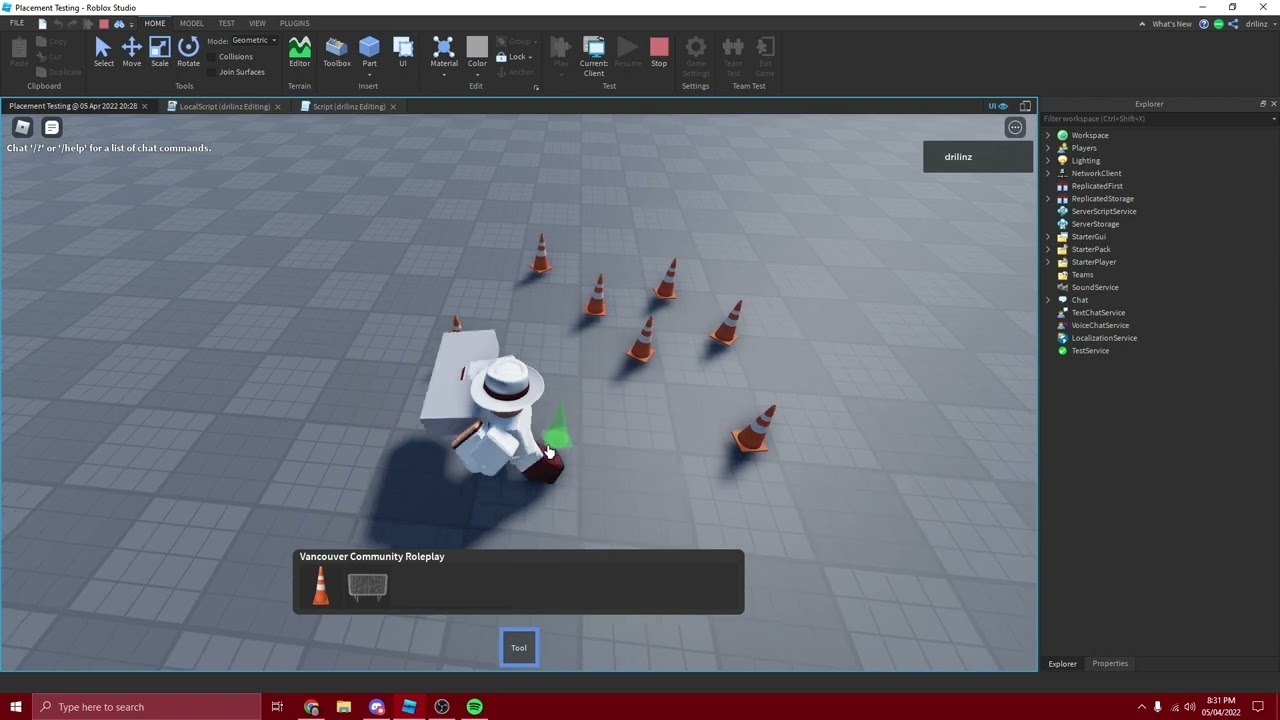Click the green status circle icon in the title ribbon
This screenshot has width=1280, height=720.
pyautogui.click(x=1218, y=24)
